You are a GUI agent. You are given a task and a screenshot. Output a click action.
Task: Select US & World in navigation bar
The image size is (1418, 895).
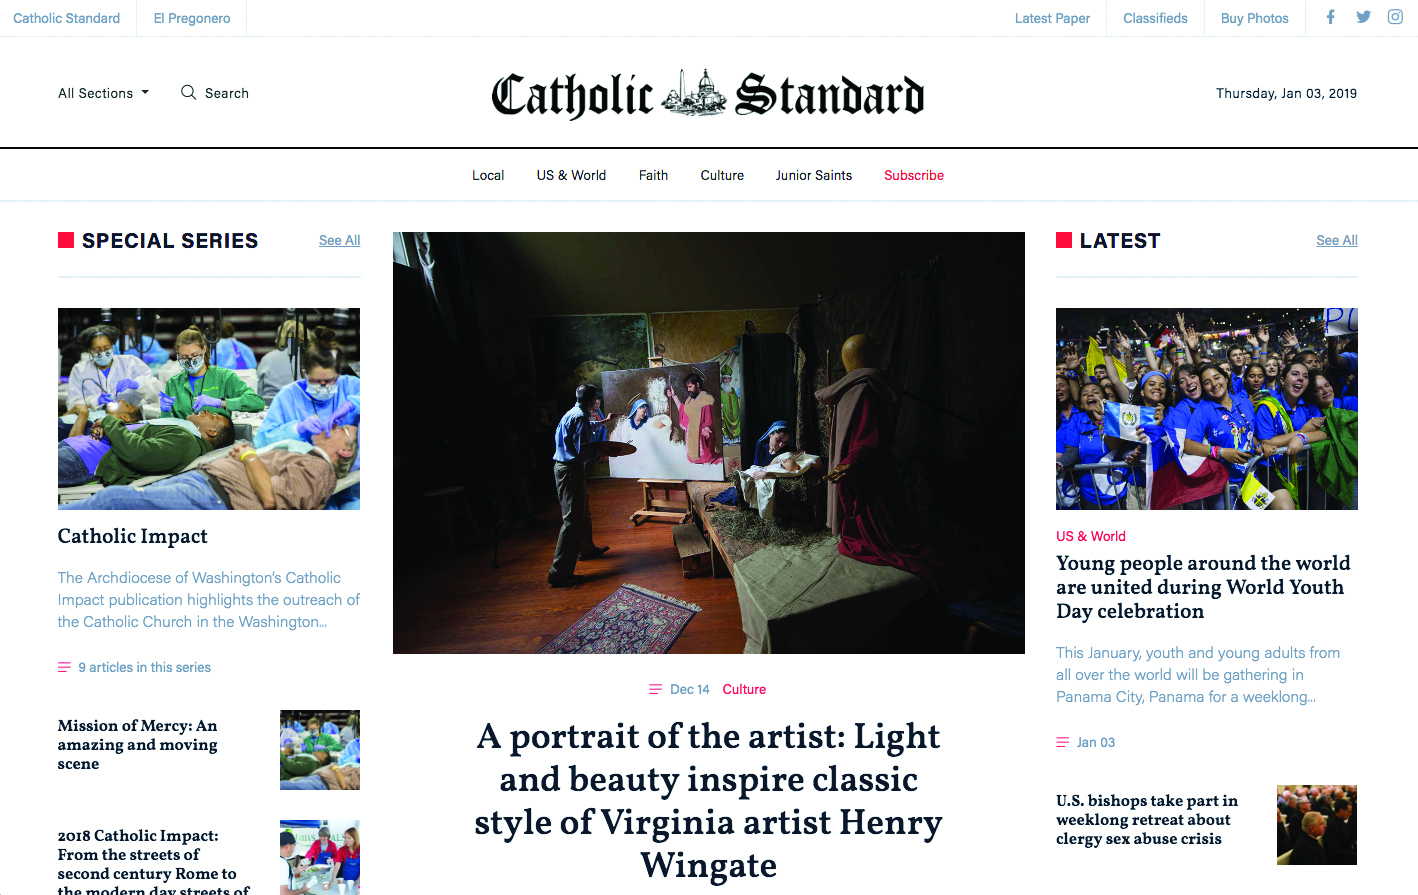coord(571,175)
